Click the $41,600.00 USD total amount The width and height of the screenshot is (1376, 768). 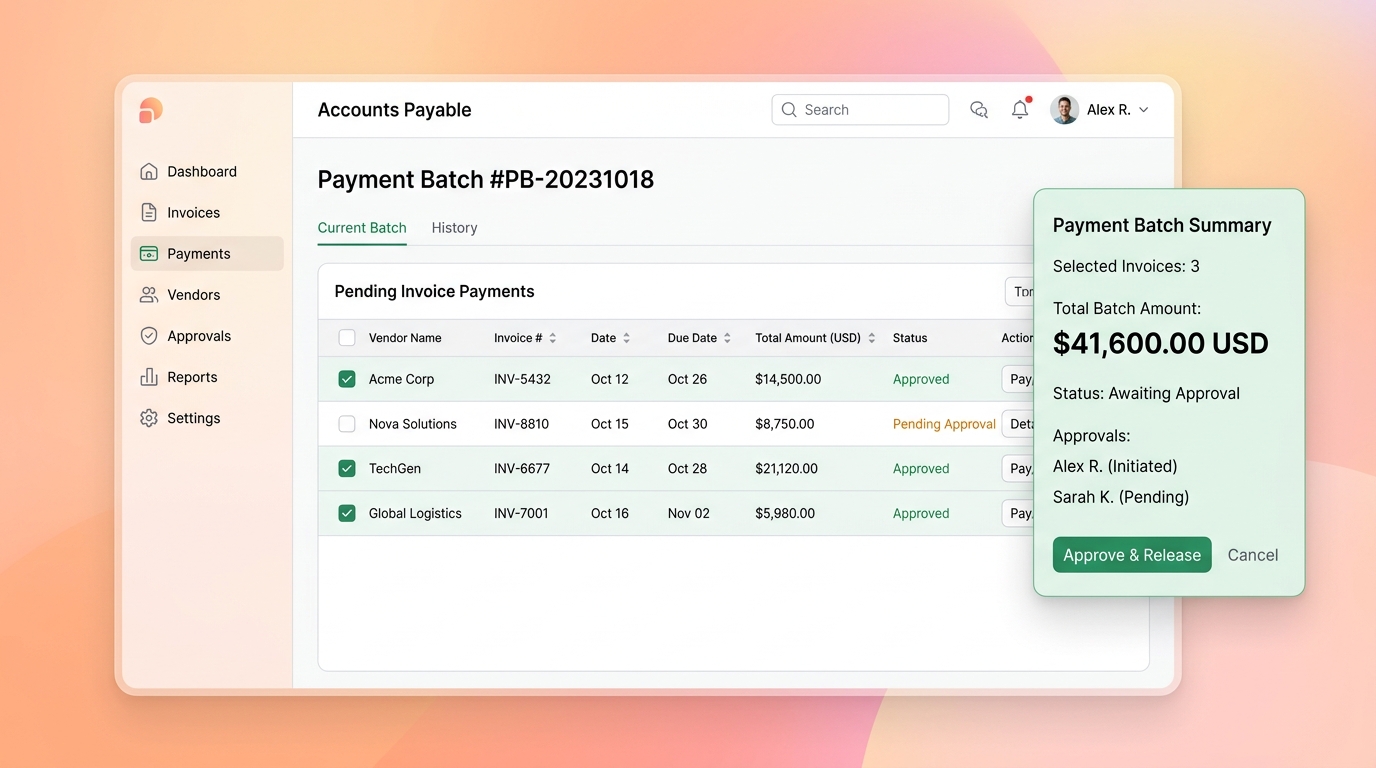pos(1161,343)
